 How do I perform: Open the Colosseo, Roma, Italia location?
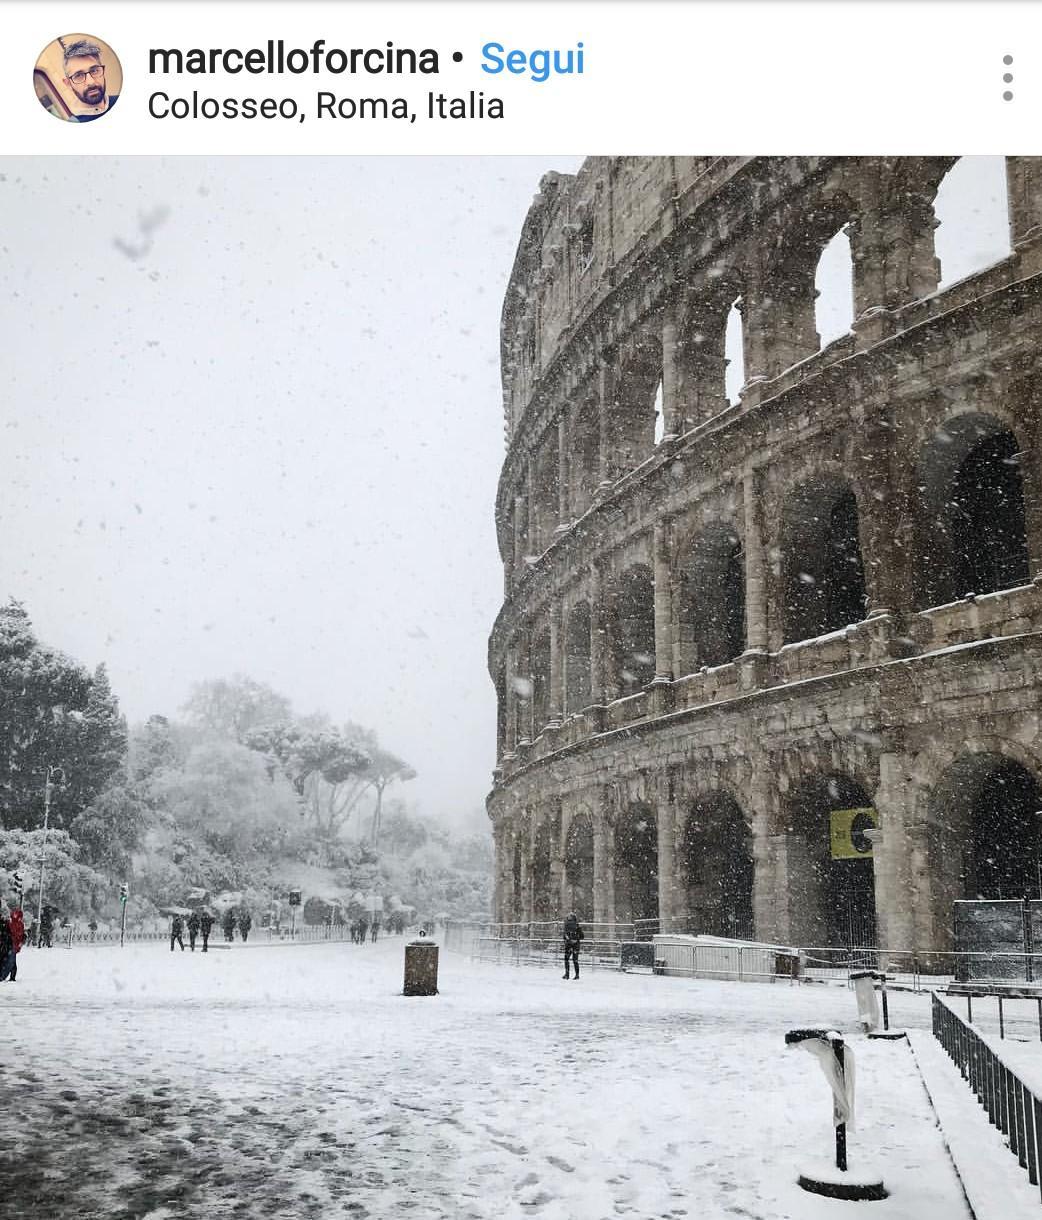pos(326,106)
